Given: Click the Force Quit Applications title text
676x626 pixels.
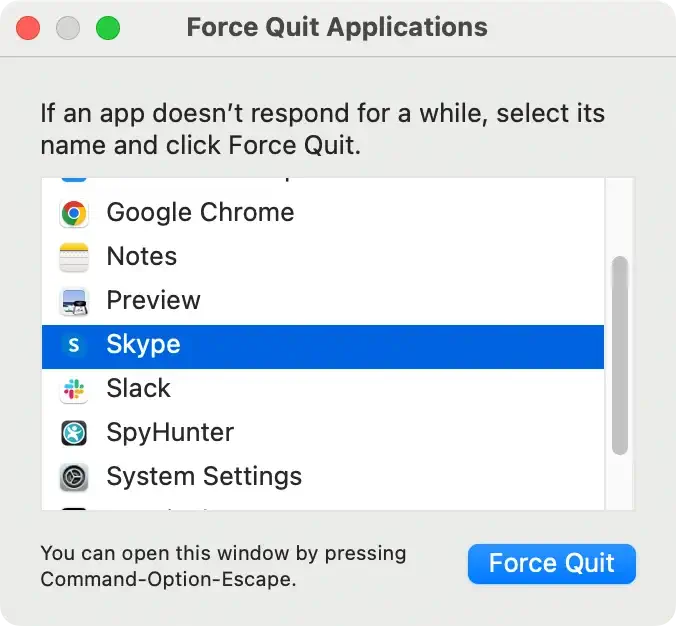Looking at the screenshot, I should pyautogui.click(x=337, y=27).
